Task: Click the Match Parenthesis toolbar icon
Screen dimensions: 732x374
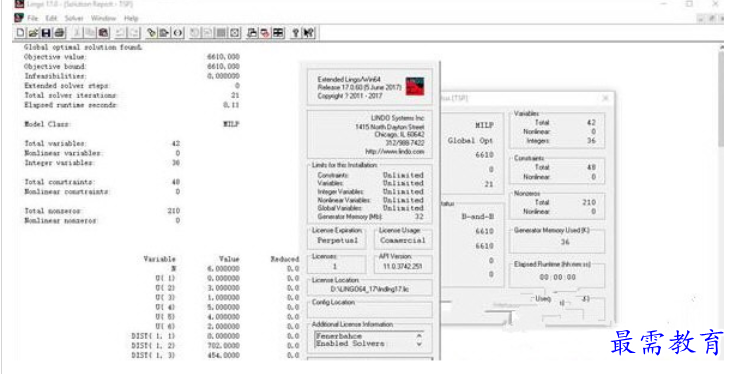Action: click(178, 33)
